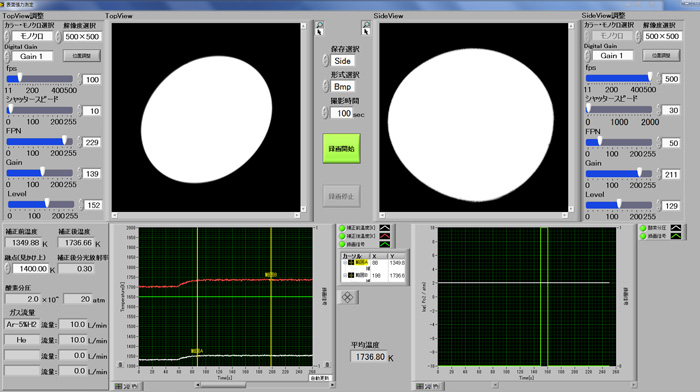Screen dimensions: 700x392
Task: Click stepper next to SideView fps value 500
Action: pos(659,79)
